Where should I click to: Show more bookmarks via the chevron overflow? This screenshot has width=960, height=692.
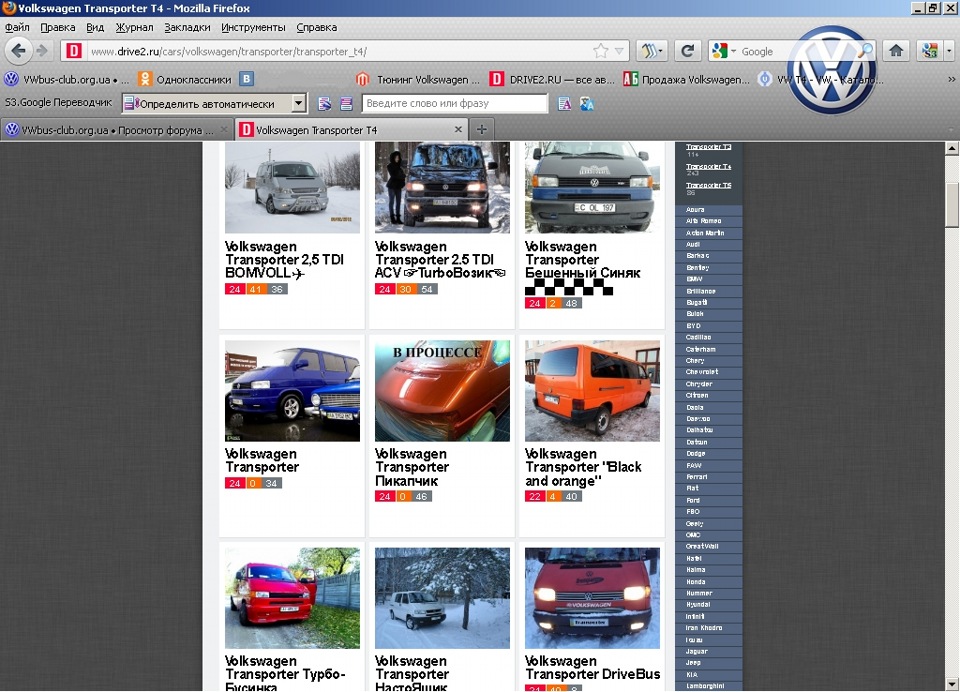(951, 80)
